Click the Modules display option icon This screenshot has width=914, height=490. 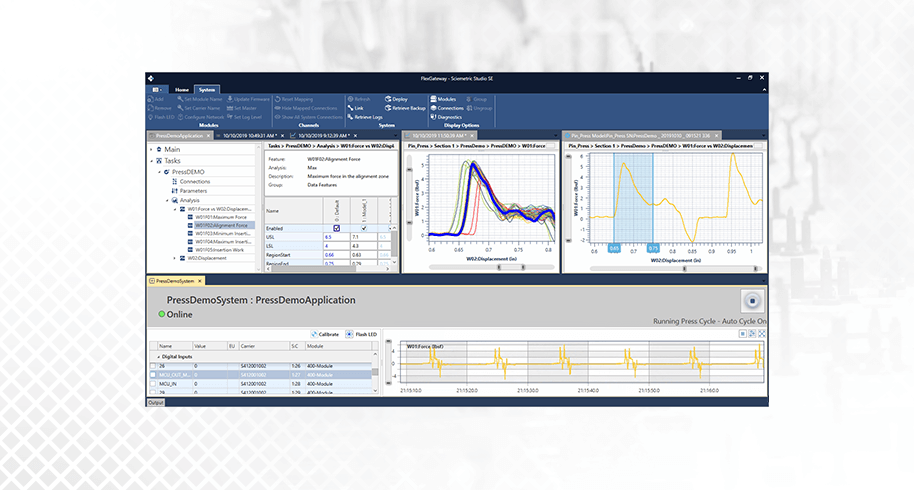click(433, 99)
